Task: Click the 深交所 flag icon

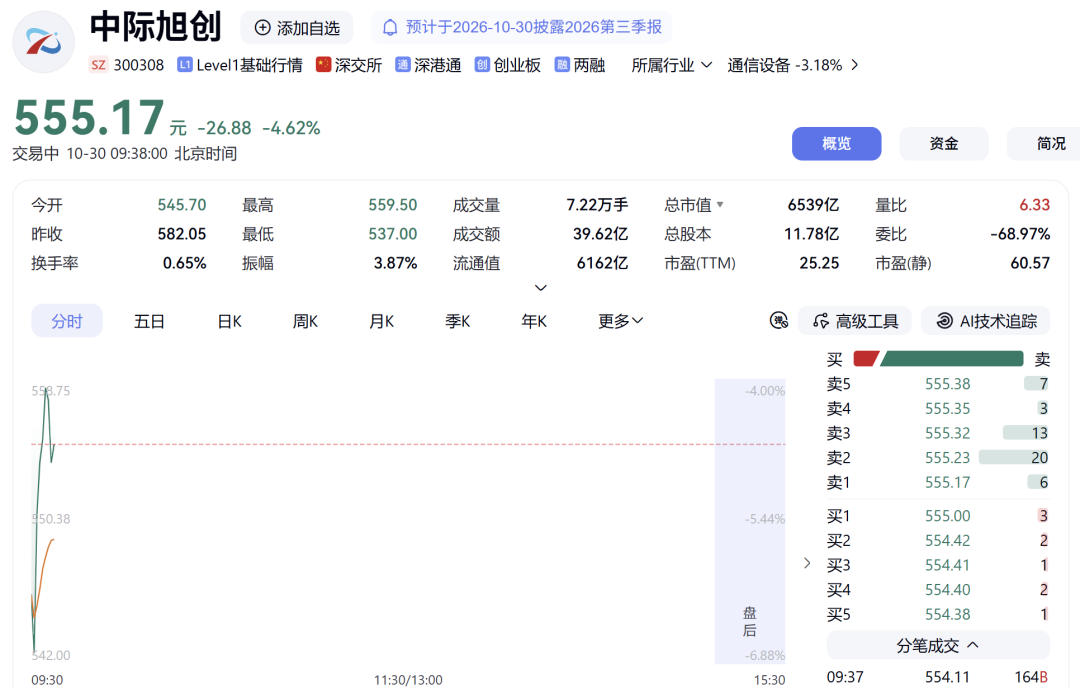Action: 323,65
